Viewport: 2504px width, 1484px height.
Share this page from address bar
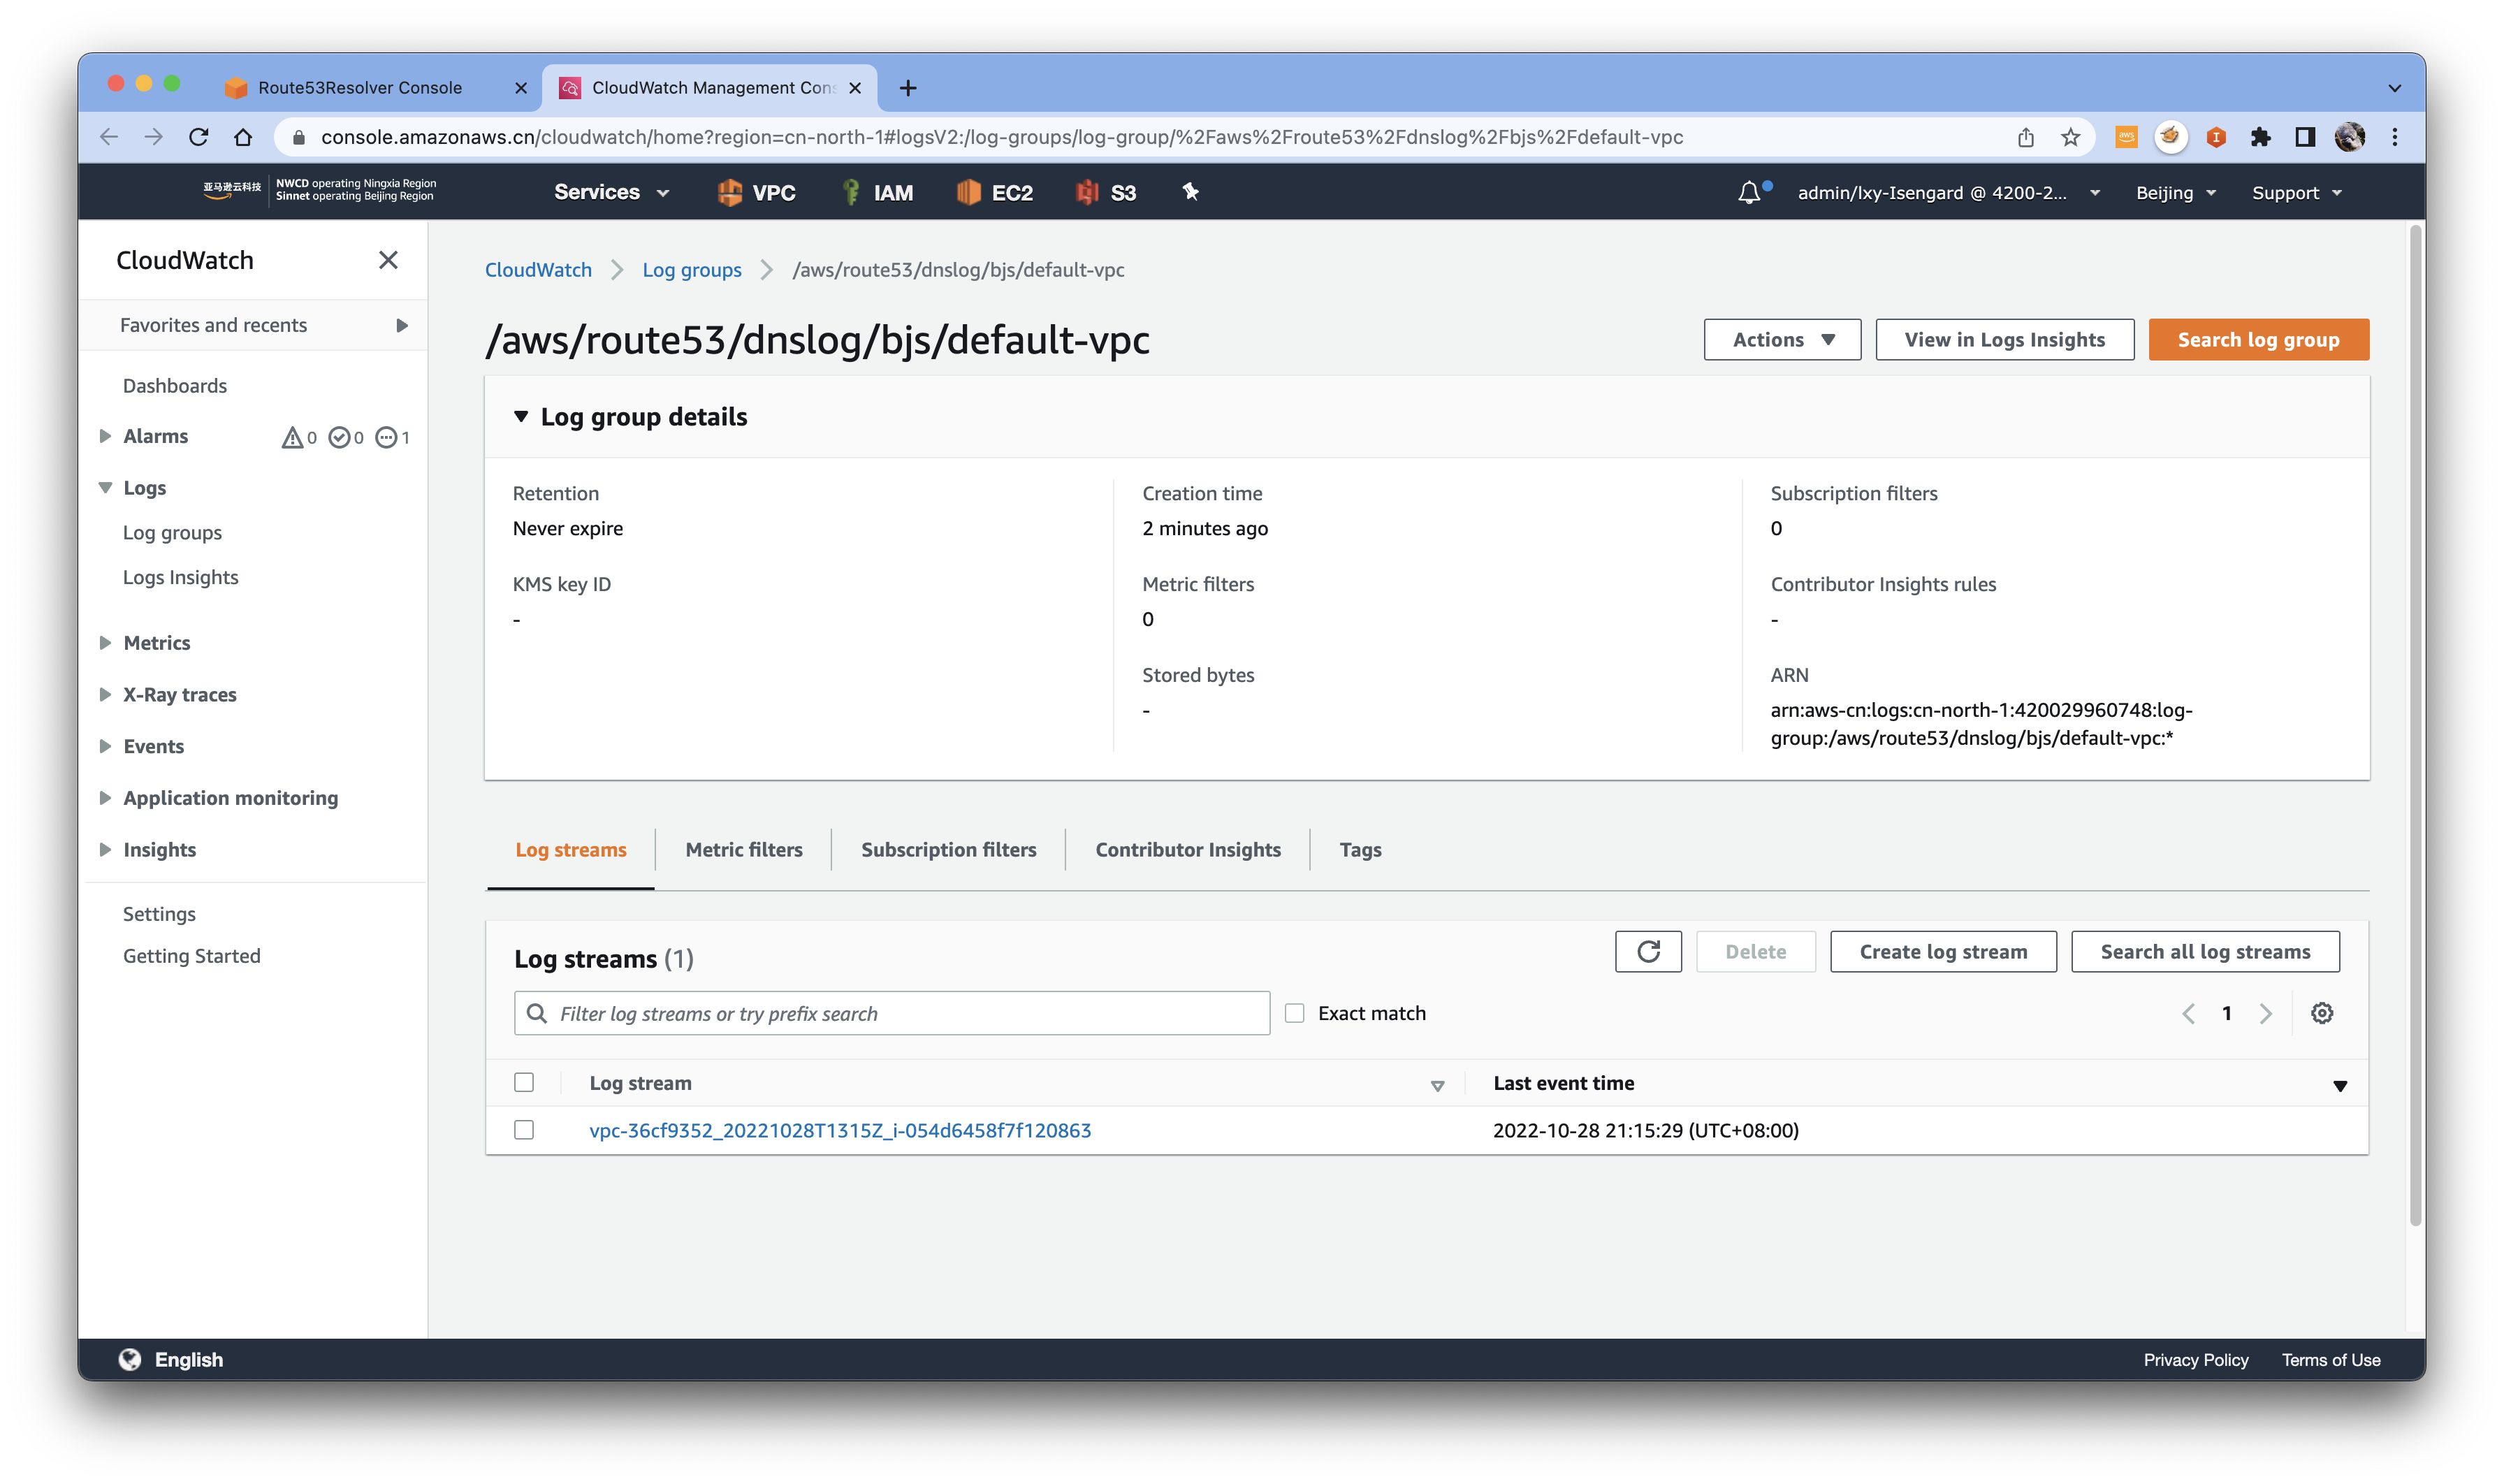(x=2026, y=137)
